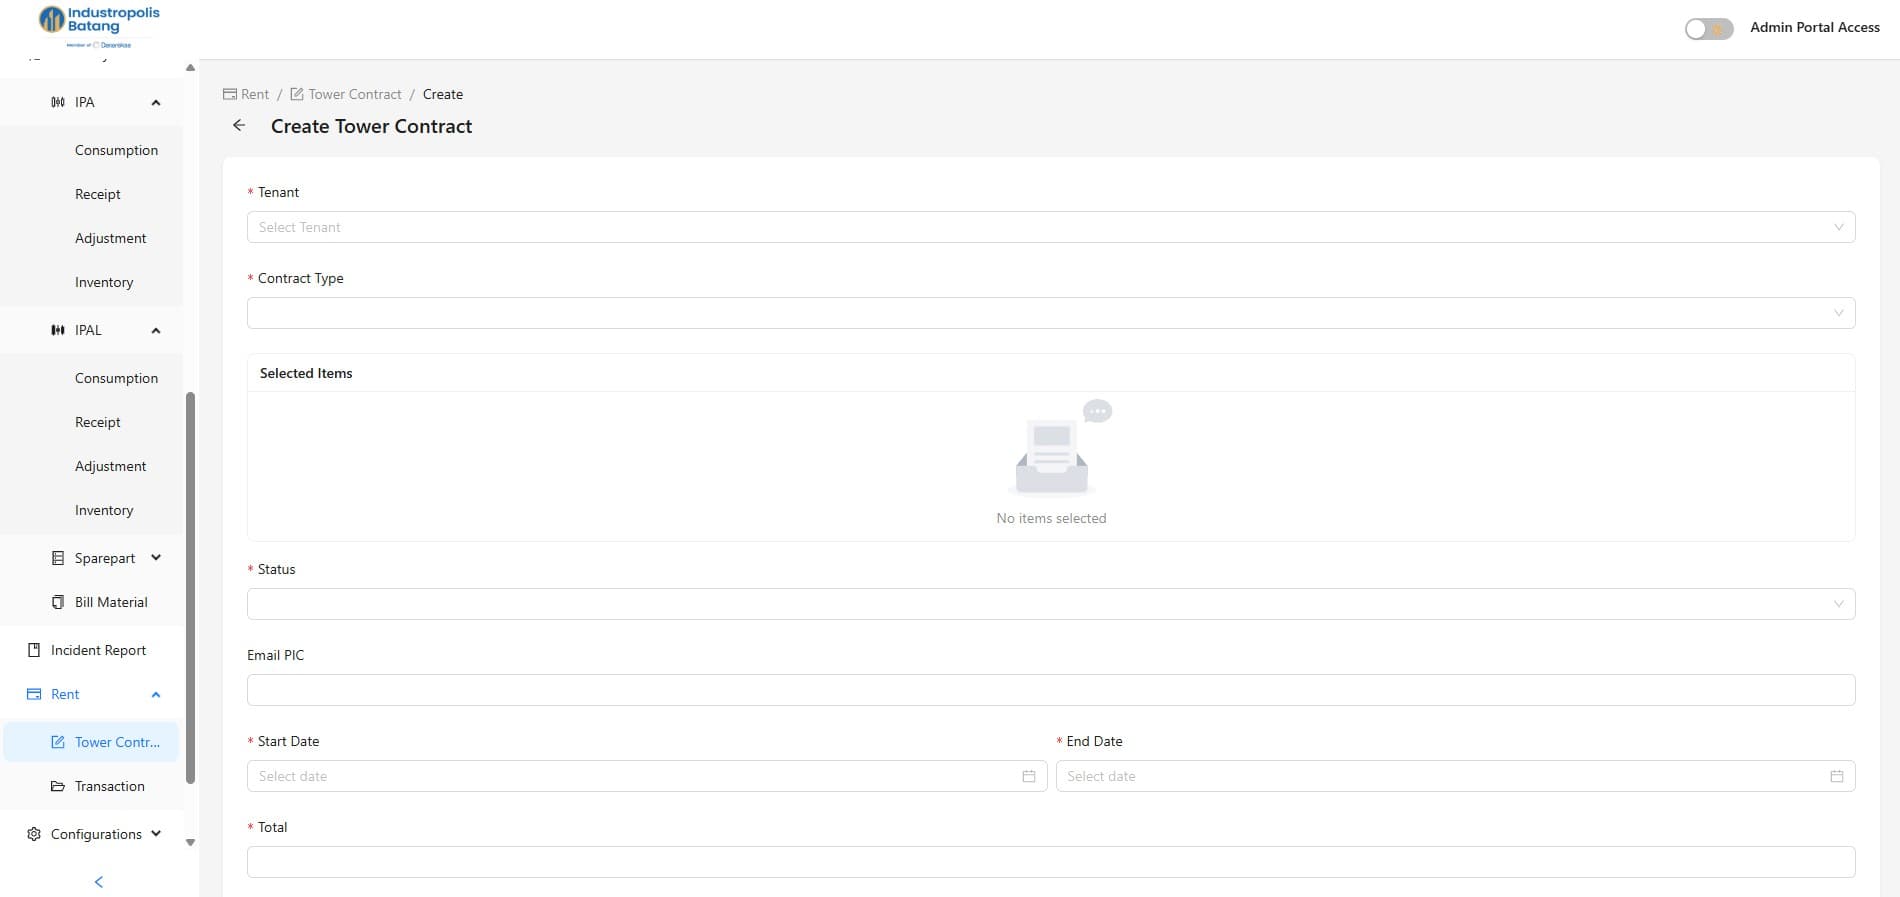Go back using the arrow beside Create Tower Contract
The image size is (1900, 897).
pos(239,126)
